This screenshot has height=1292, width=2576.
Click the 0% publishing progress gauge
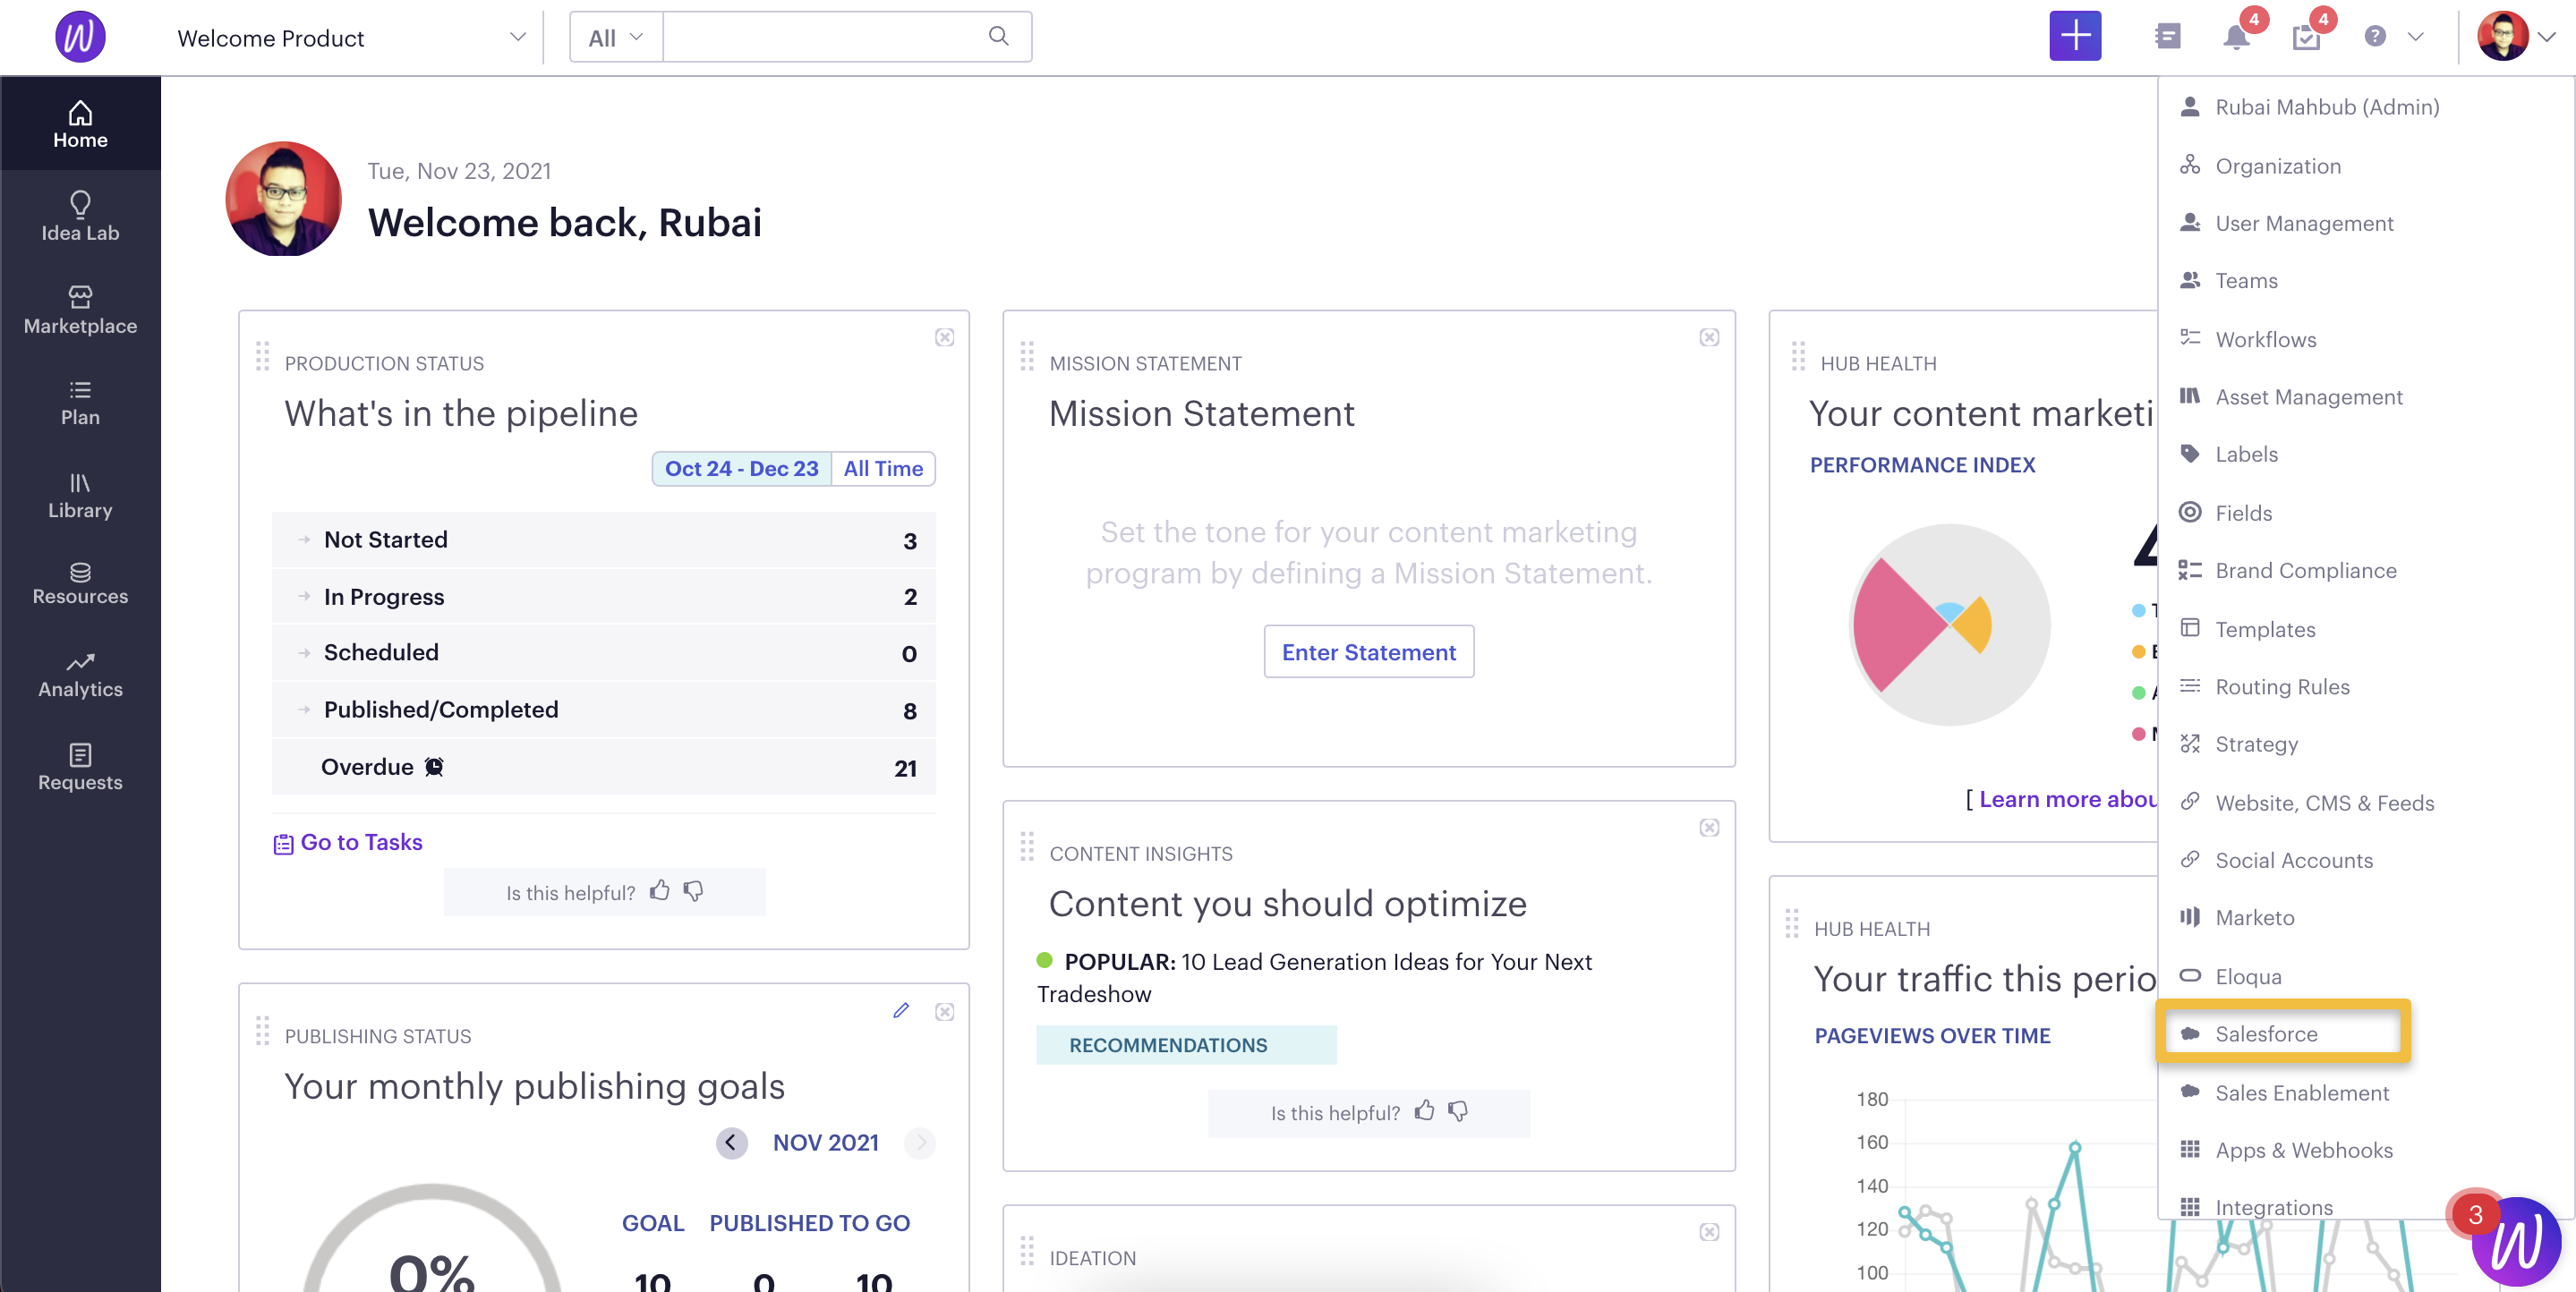[x=432, y=1240]
